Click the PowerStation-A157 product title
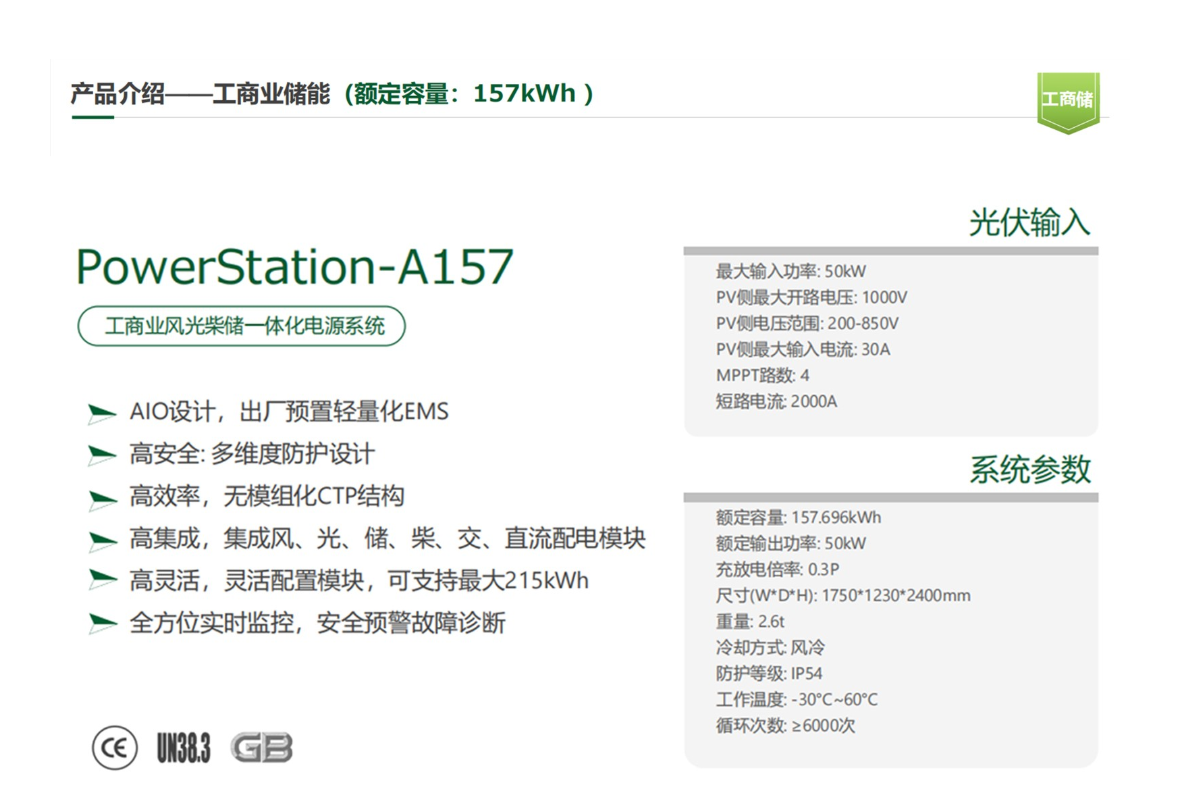Screen dimensions: 1191x810 295,267
